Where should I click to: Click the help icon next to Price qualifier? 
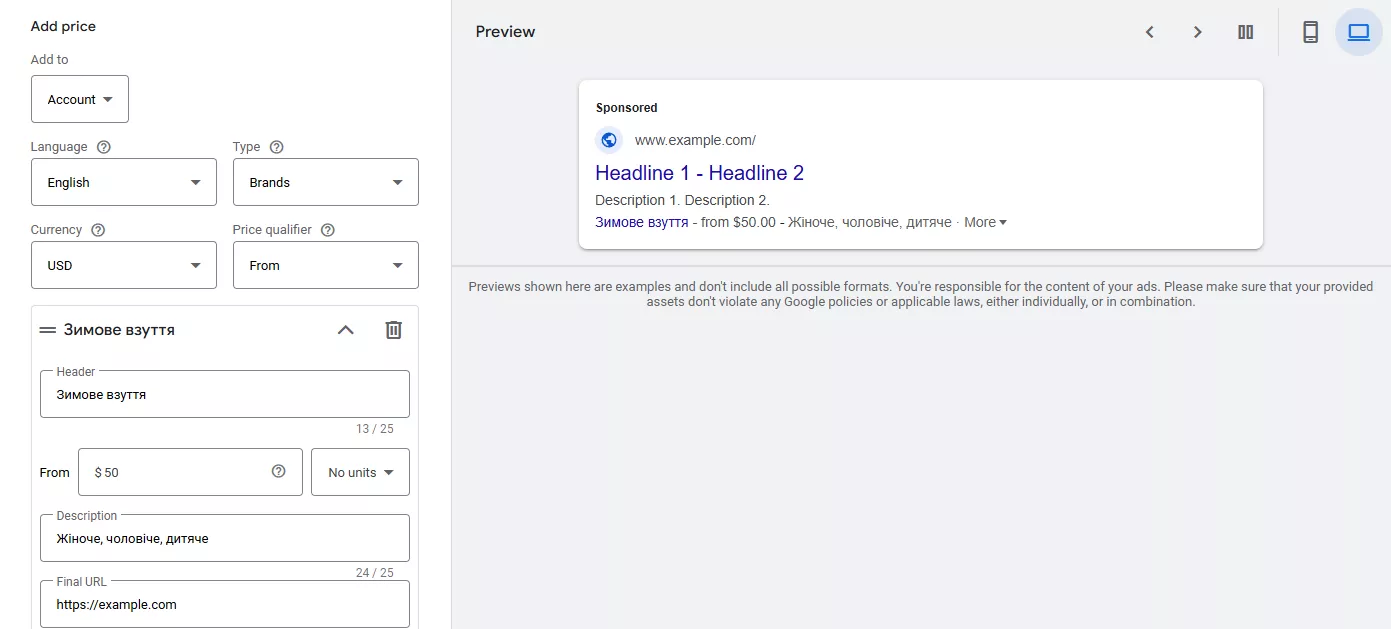pyautogui.click(x=328, y=230)
